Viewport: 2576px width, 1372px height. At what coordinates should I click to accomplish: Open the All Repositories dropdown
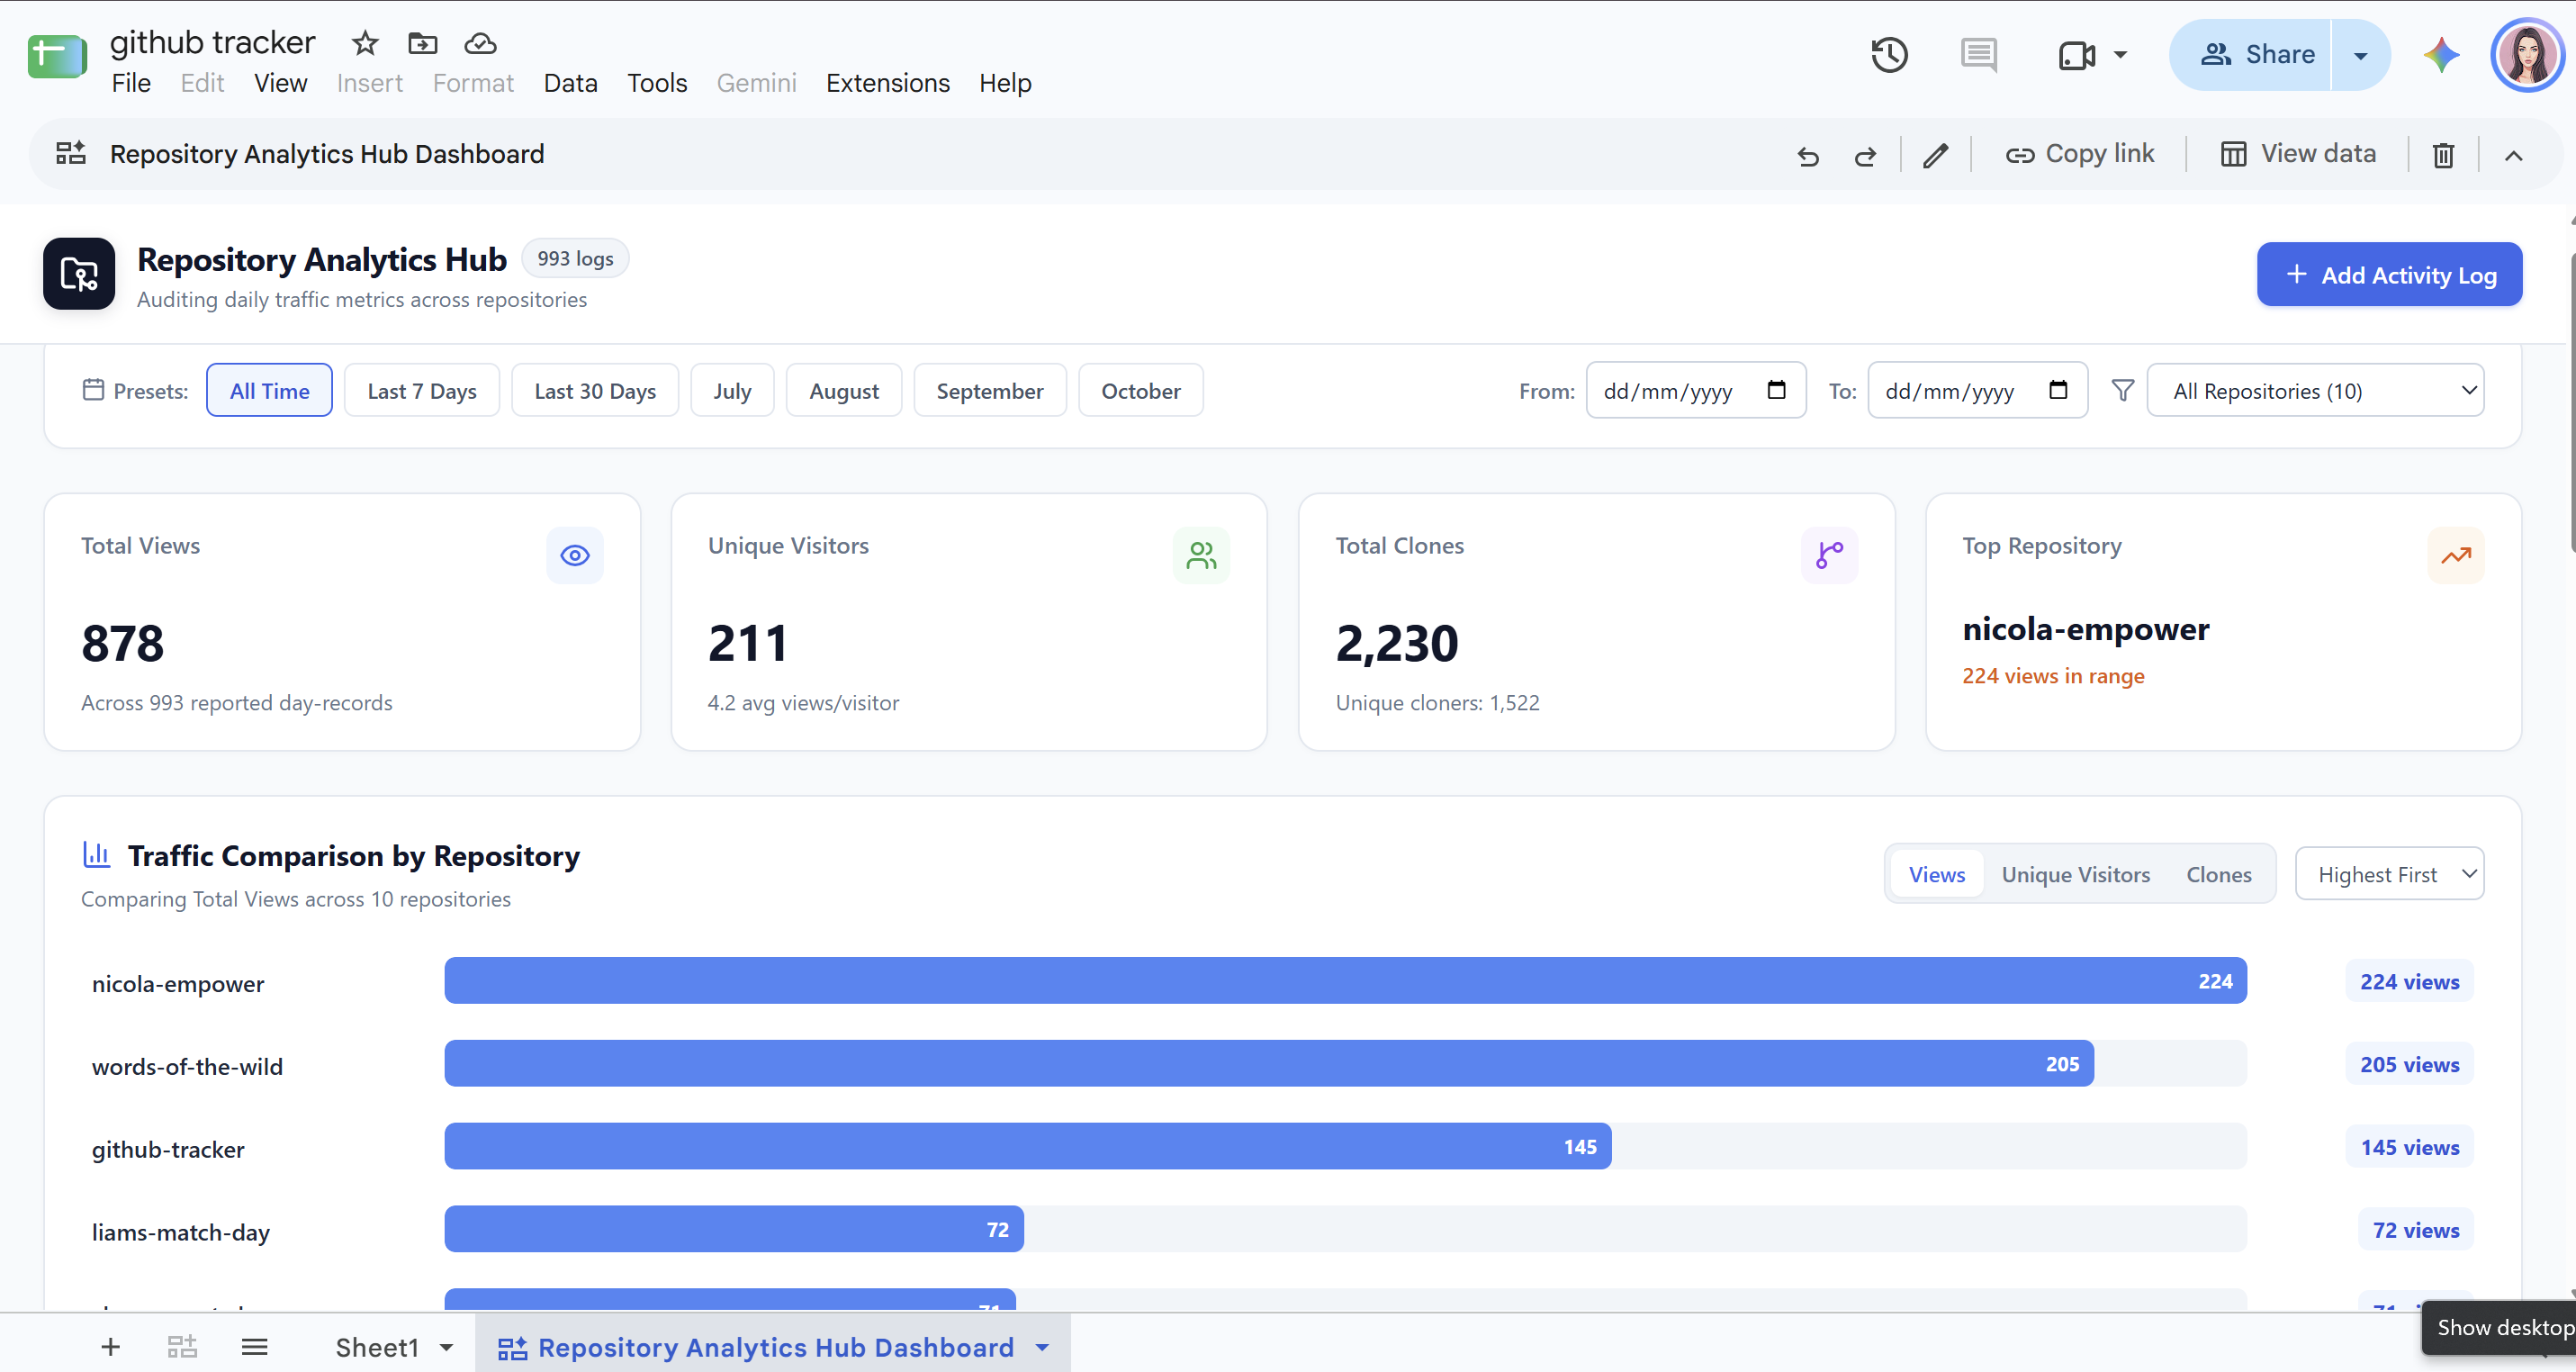(2315, 390)
